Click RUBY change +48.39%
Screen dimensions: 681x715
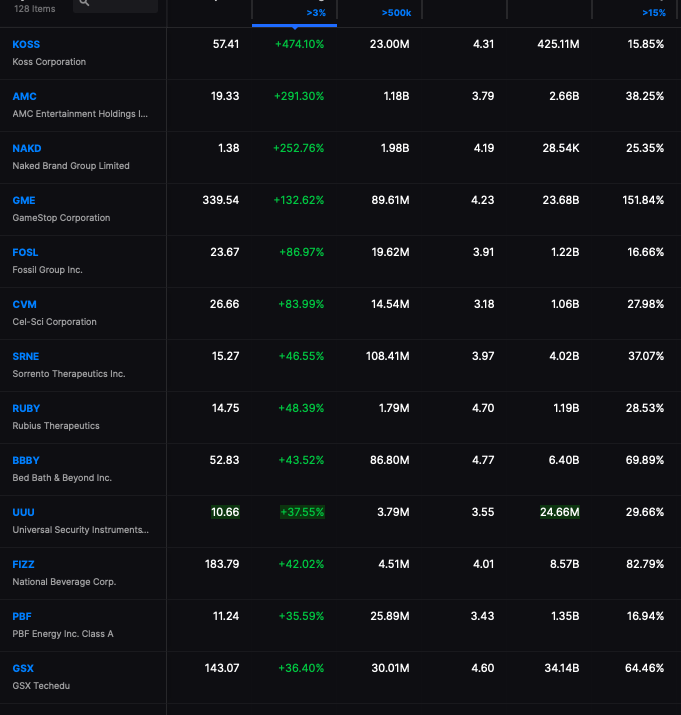click(301, 408)
